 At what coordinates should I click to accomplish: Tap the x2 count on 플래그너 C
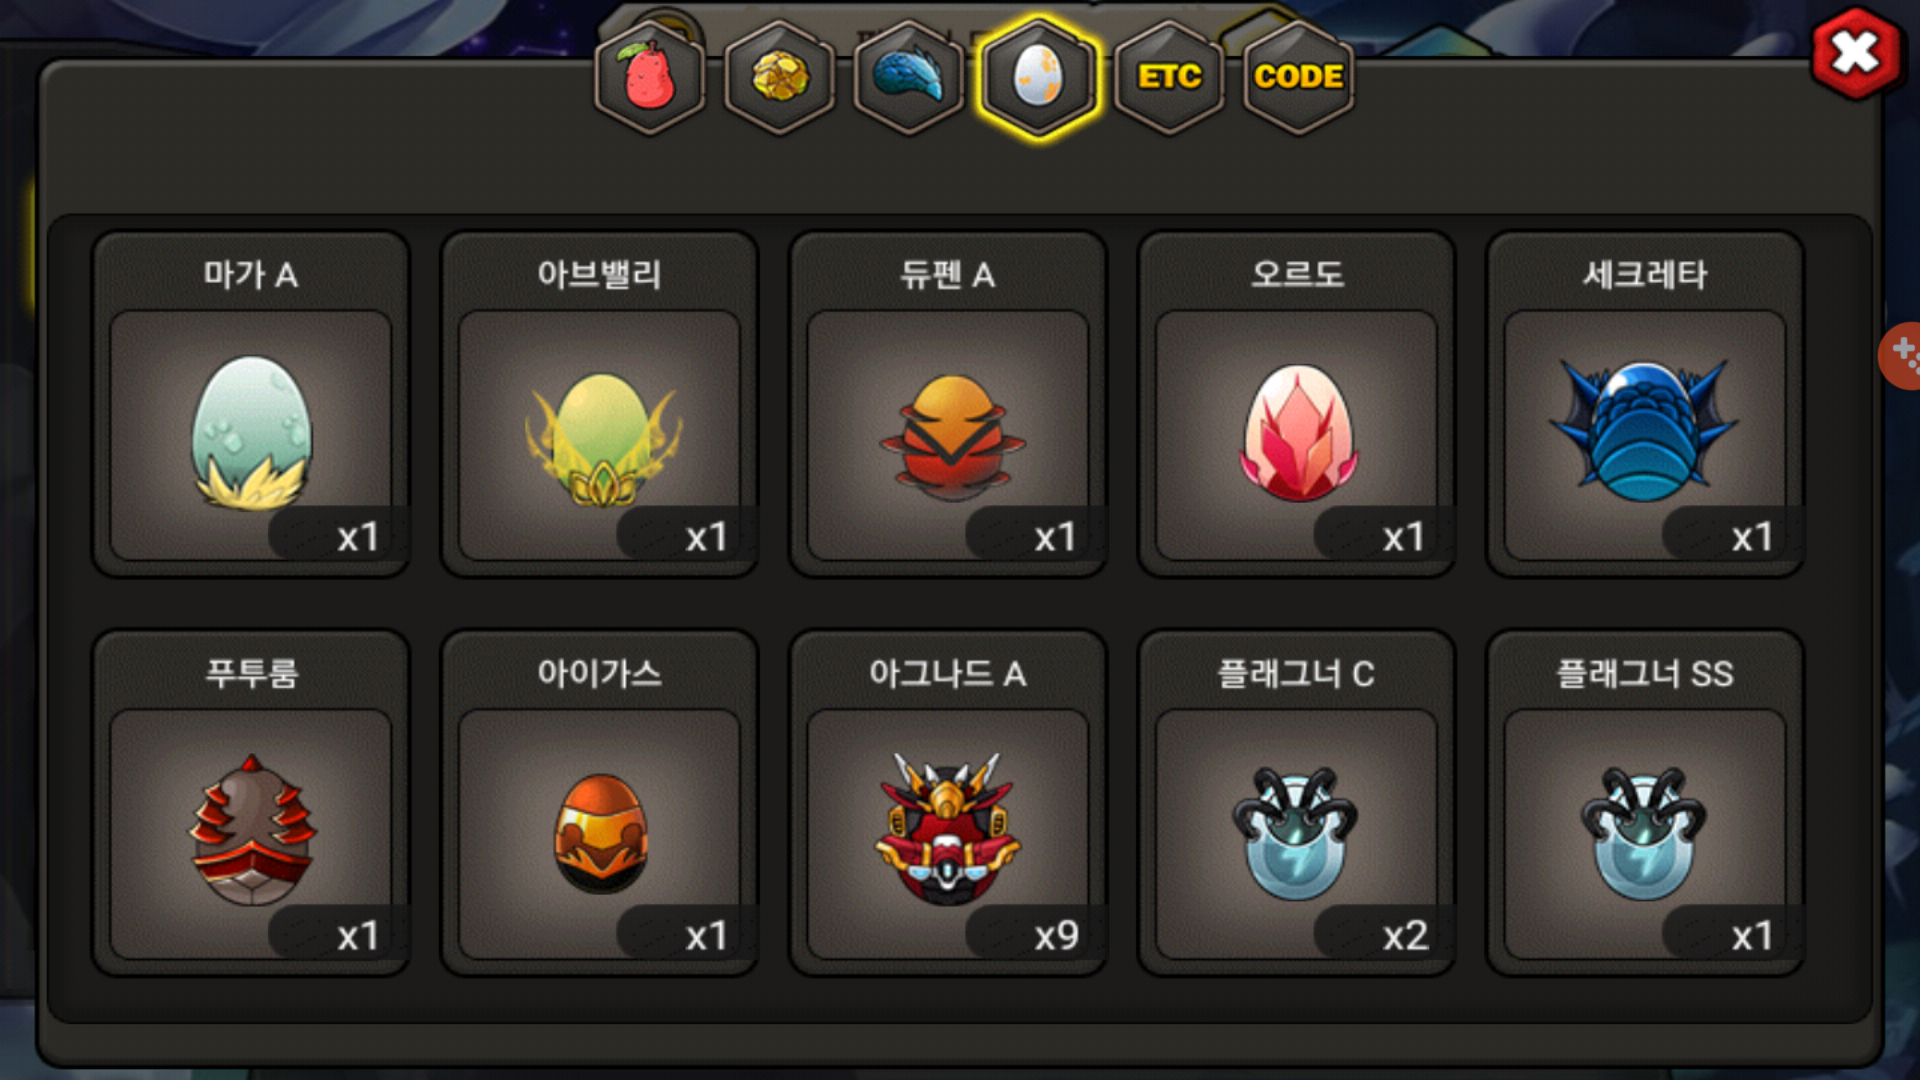pos(1405,936)
